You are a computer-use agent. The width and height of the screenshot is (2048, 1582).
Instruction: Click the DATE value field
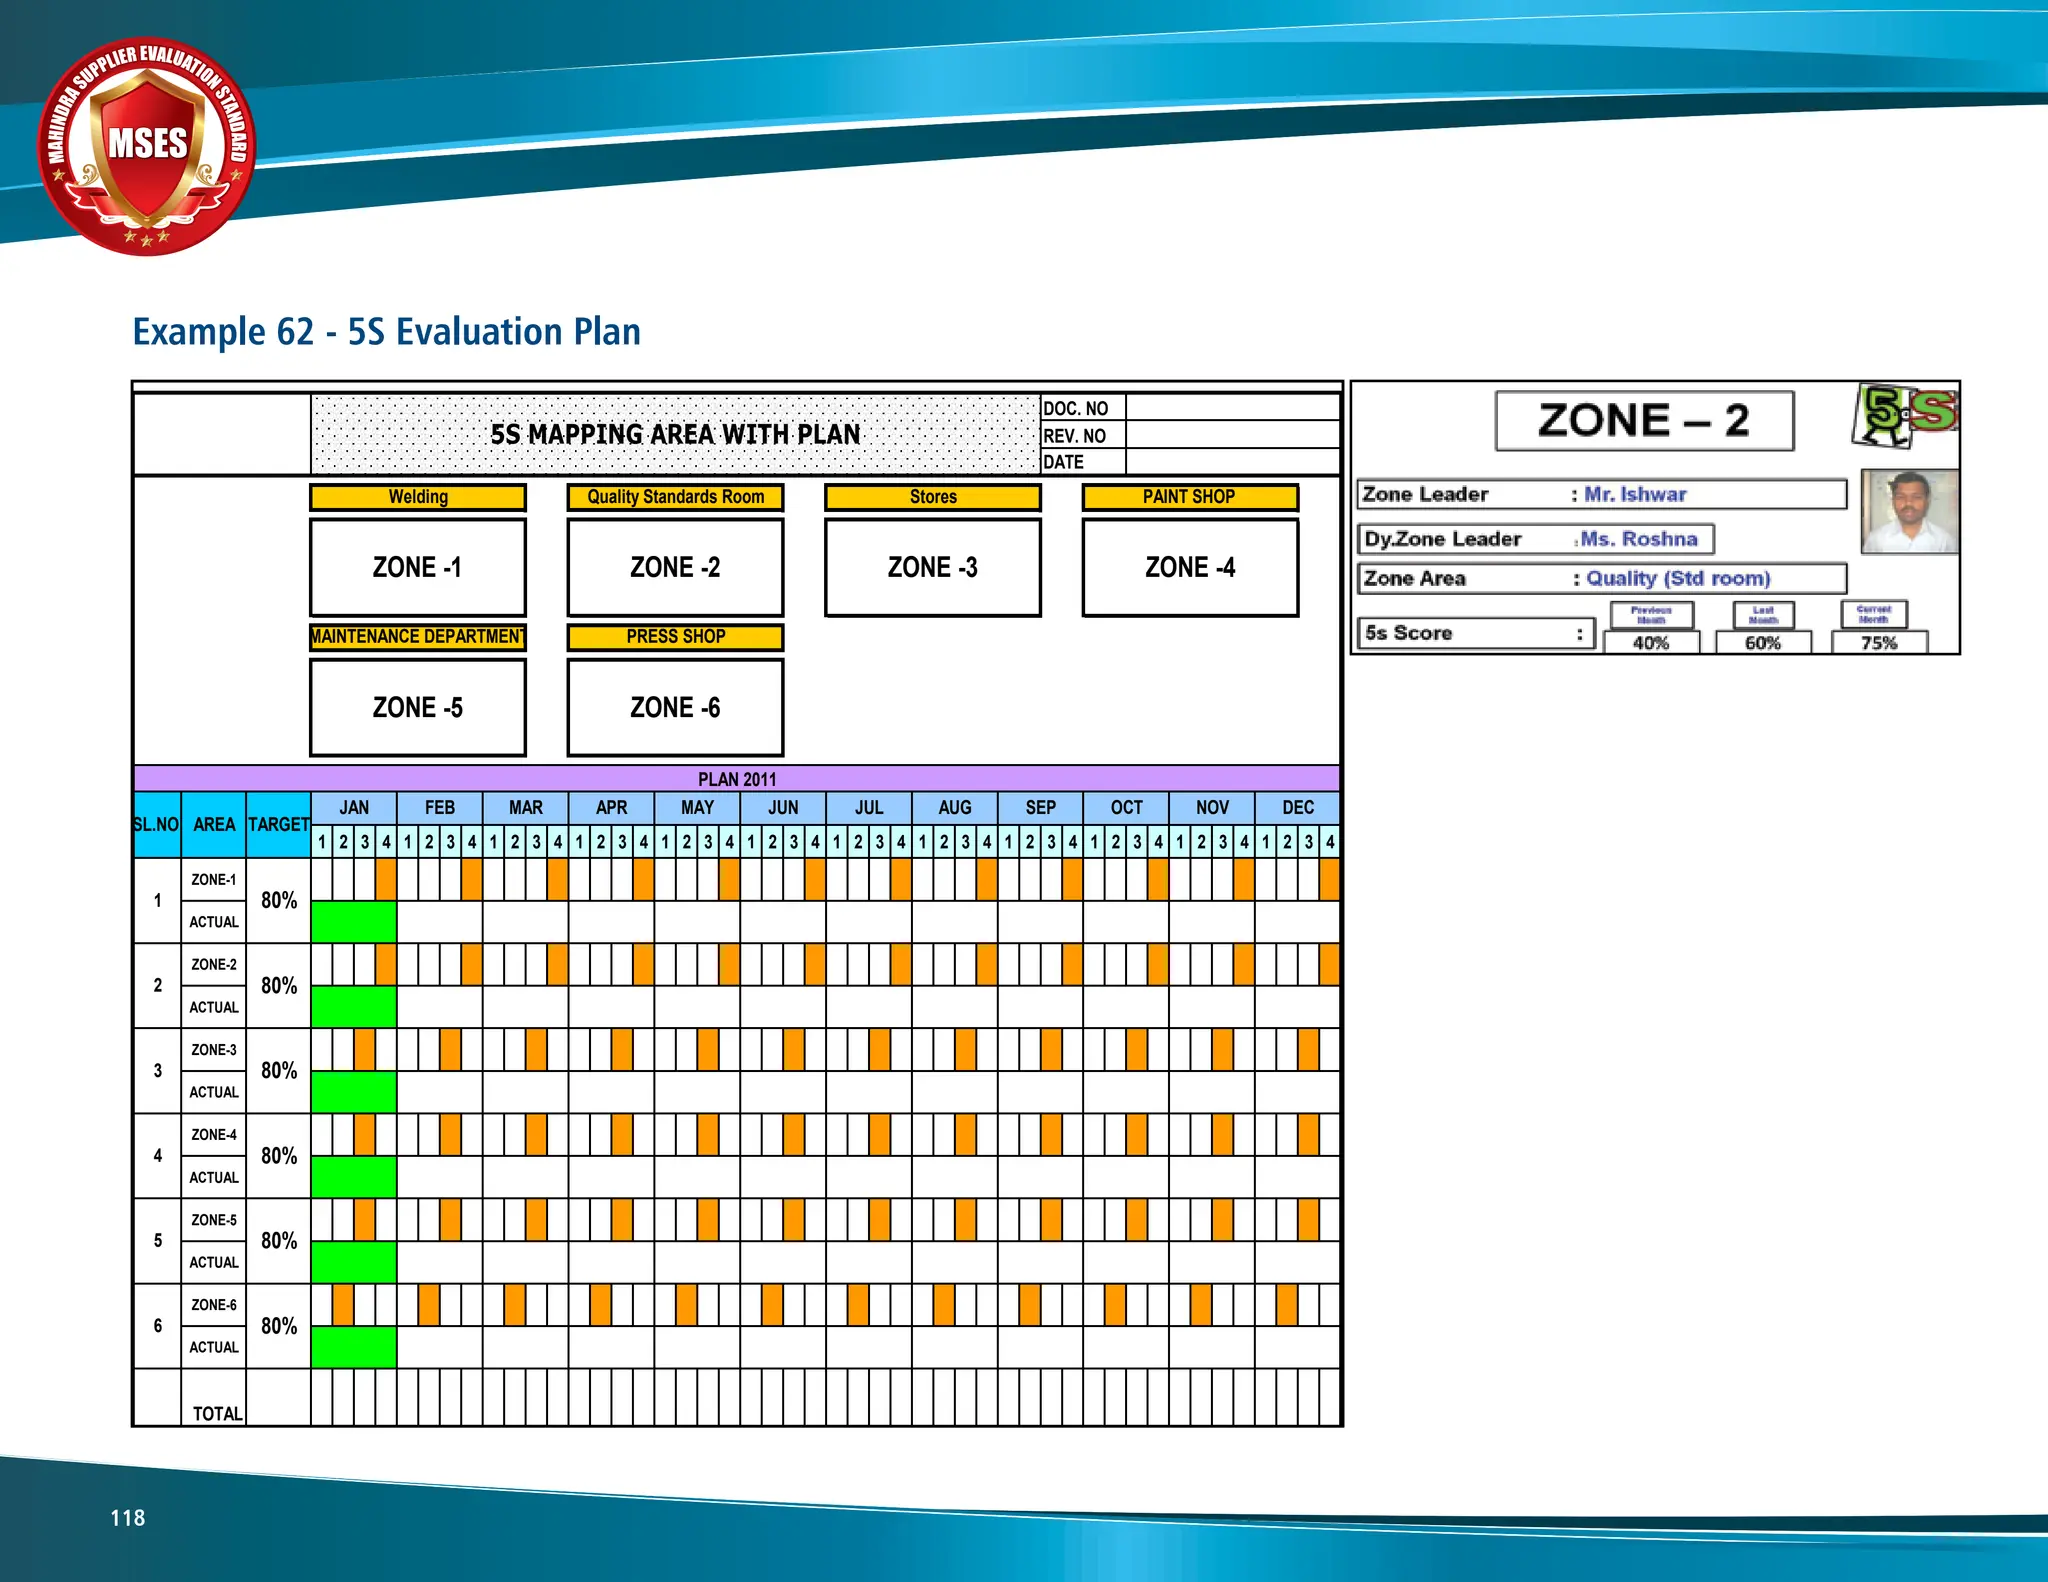pos(1232,461)
